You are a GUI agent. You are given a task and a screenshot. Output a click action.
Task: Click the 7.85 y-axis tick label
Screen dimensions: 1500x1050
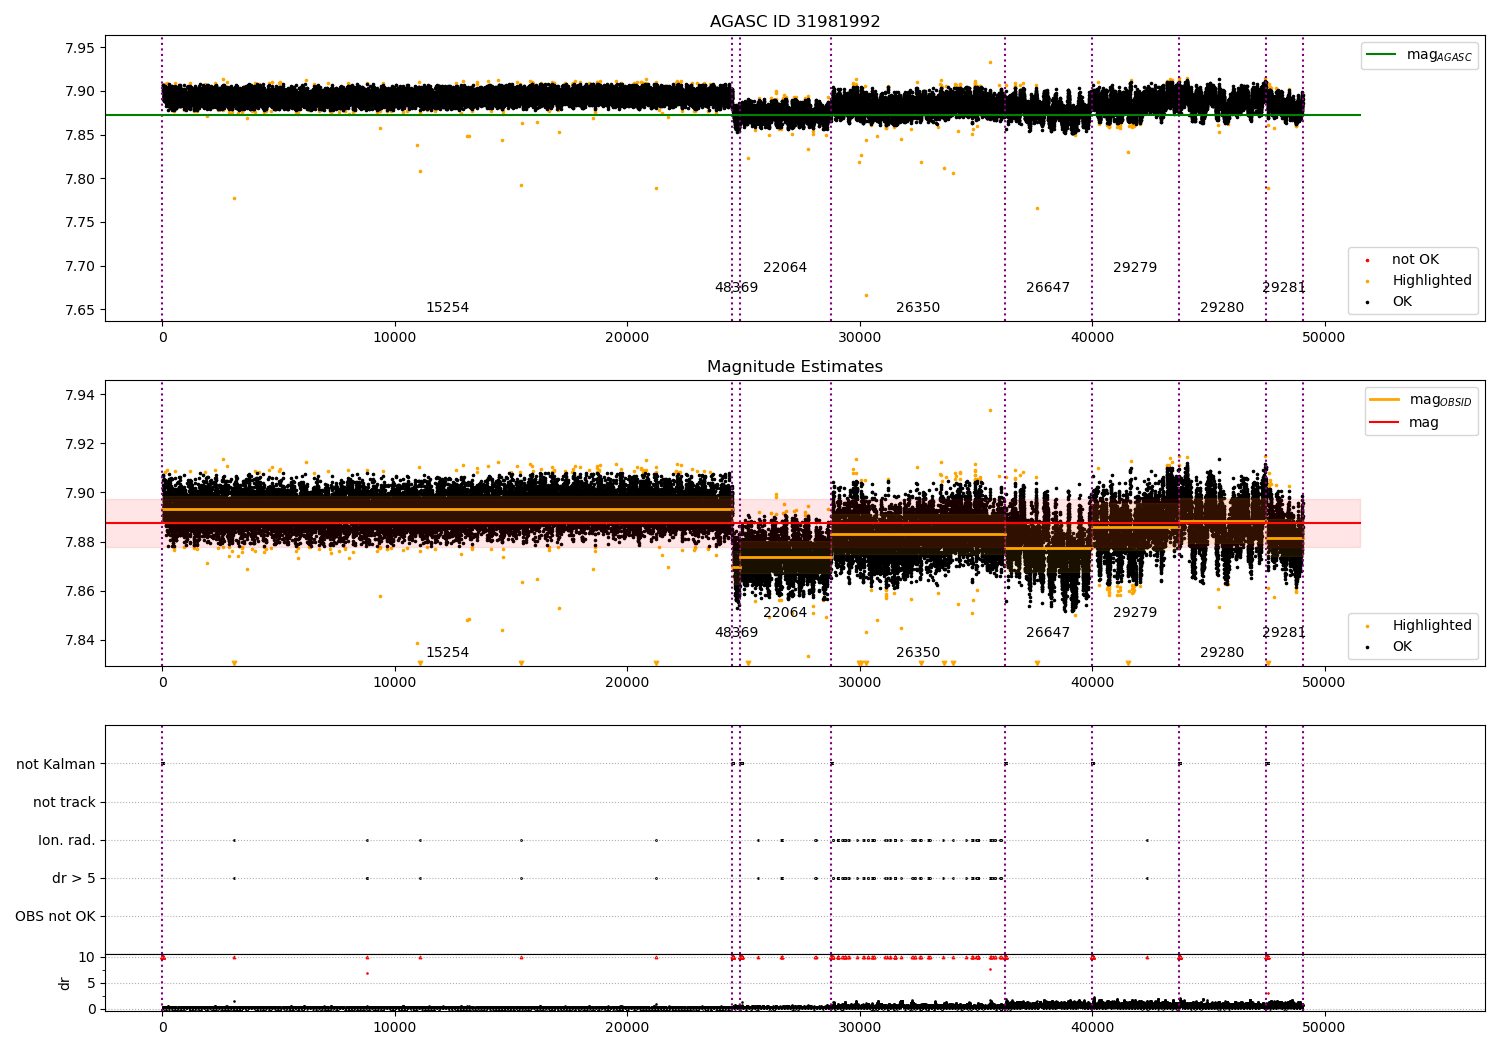click(80, 136)
